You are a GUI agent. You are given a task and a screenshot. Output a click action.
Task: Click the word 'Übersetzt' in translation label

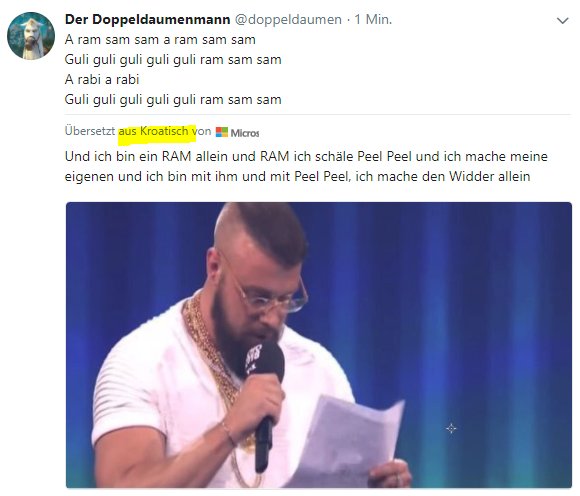click(90, 131)
